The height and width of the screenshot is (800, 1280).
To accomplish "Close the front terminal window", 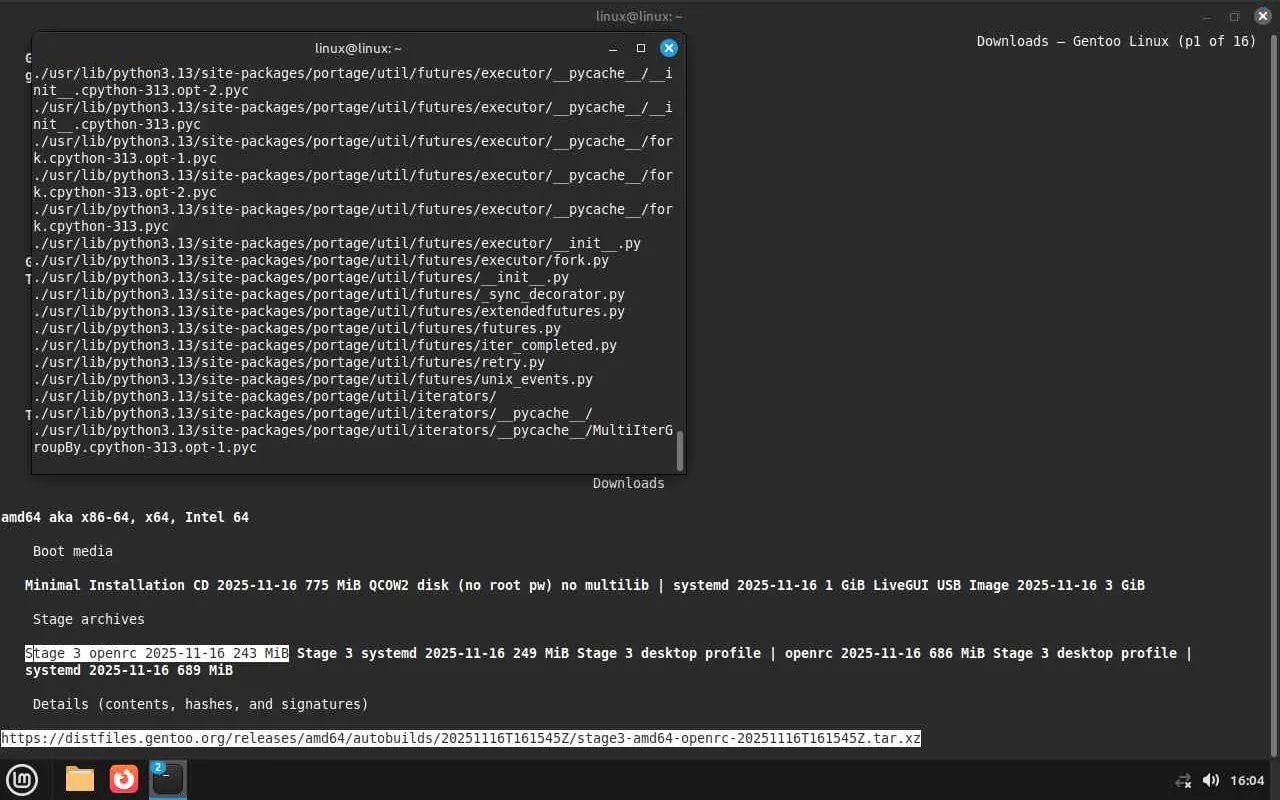I will pos(669,48).
